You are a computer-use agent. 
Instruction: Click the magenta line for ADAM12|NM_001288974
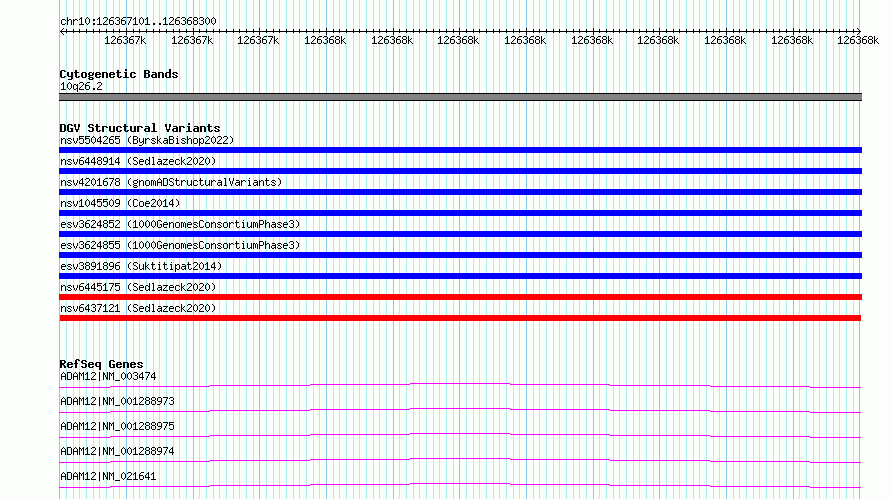(x=460, y=460)
